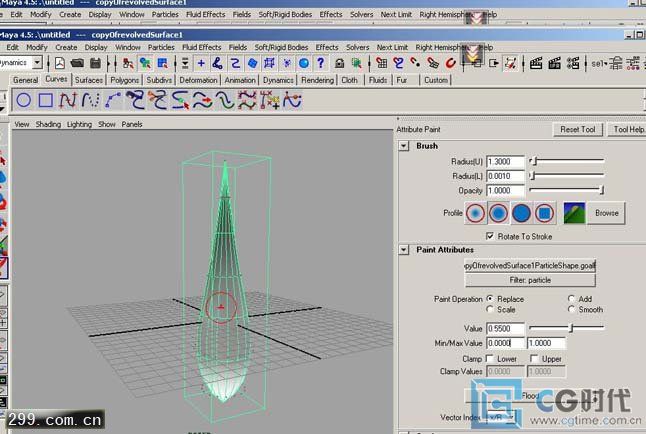Click the Attach Curves shelf icon
The image size is (646, 434).
point(136,100)
